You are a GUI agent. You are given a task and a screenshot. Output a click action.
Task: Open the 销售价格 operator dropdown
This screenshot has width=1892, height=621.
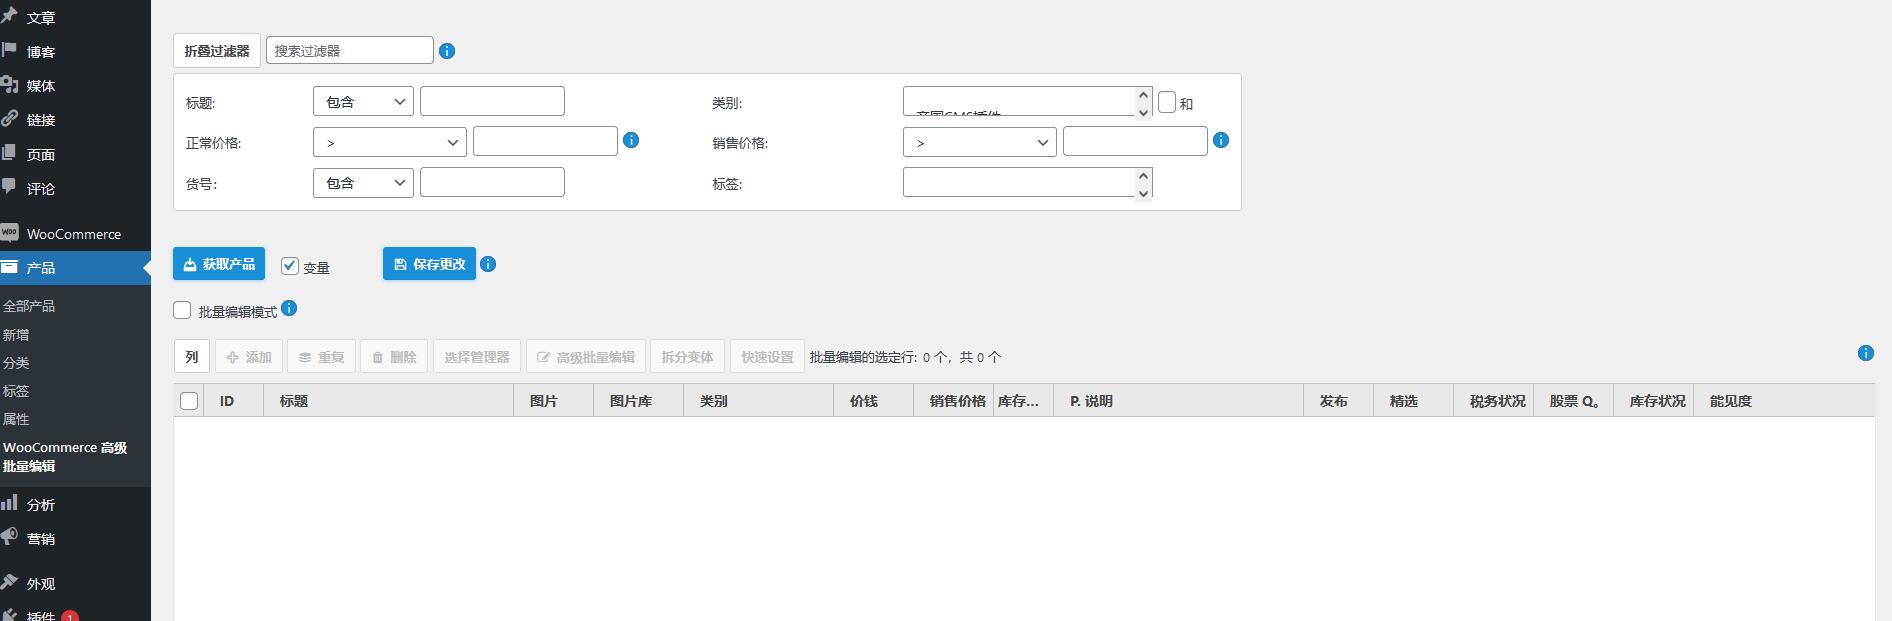tap(980, 142)
